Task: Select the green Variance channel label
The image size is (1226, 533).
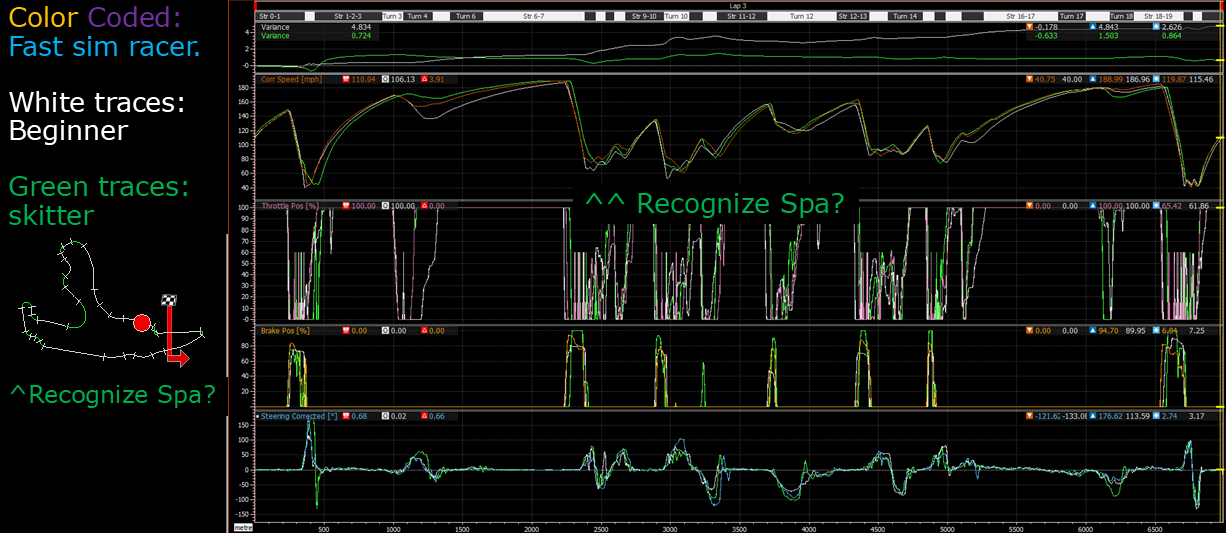Action: pos(275,35)
